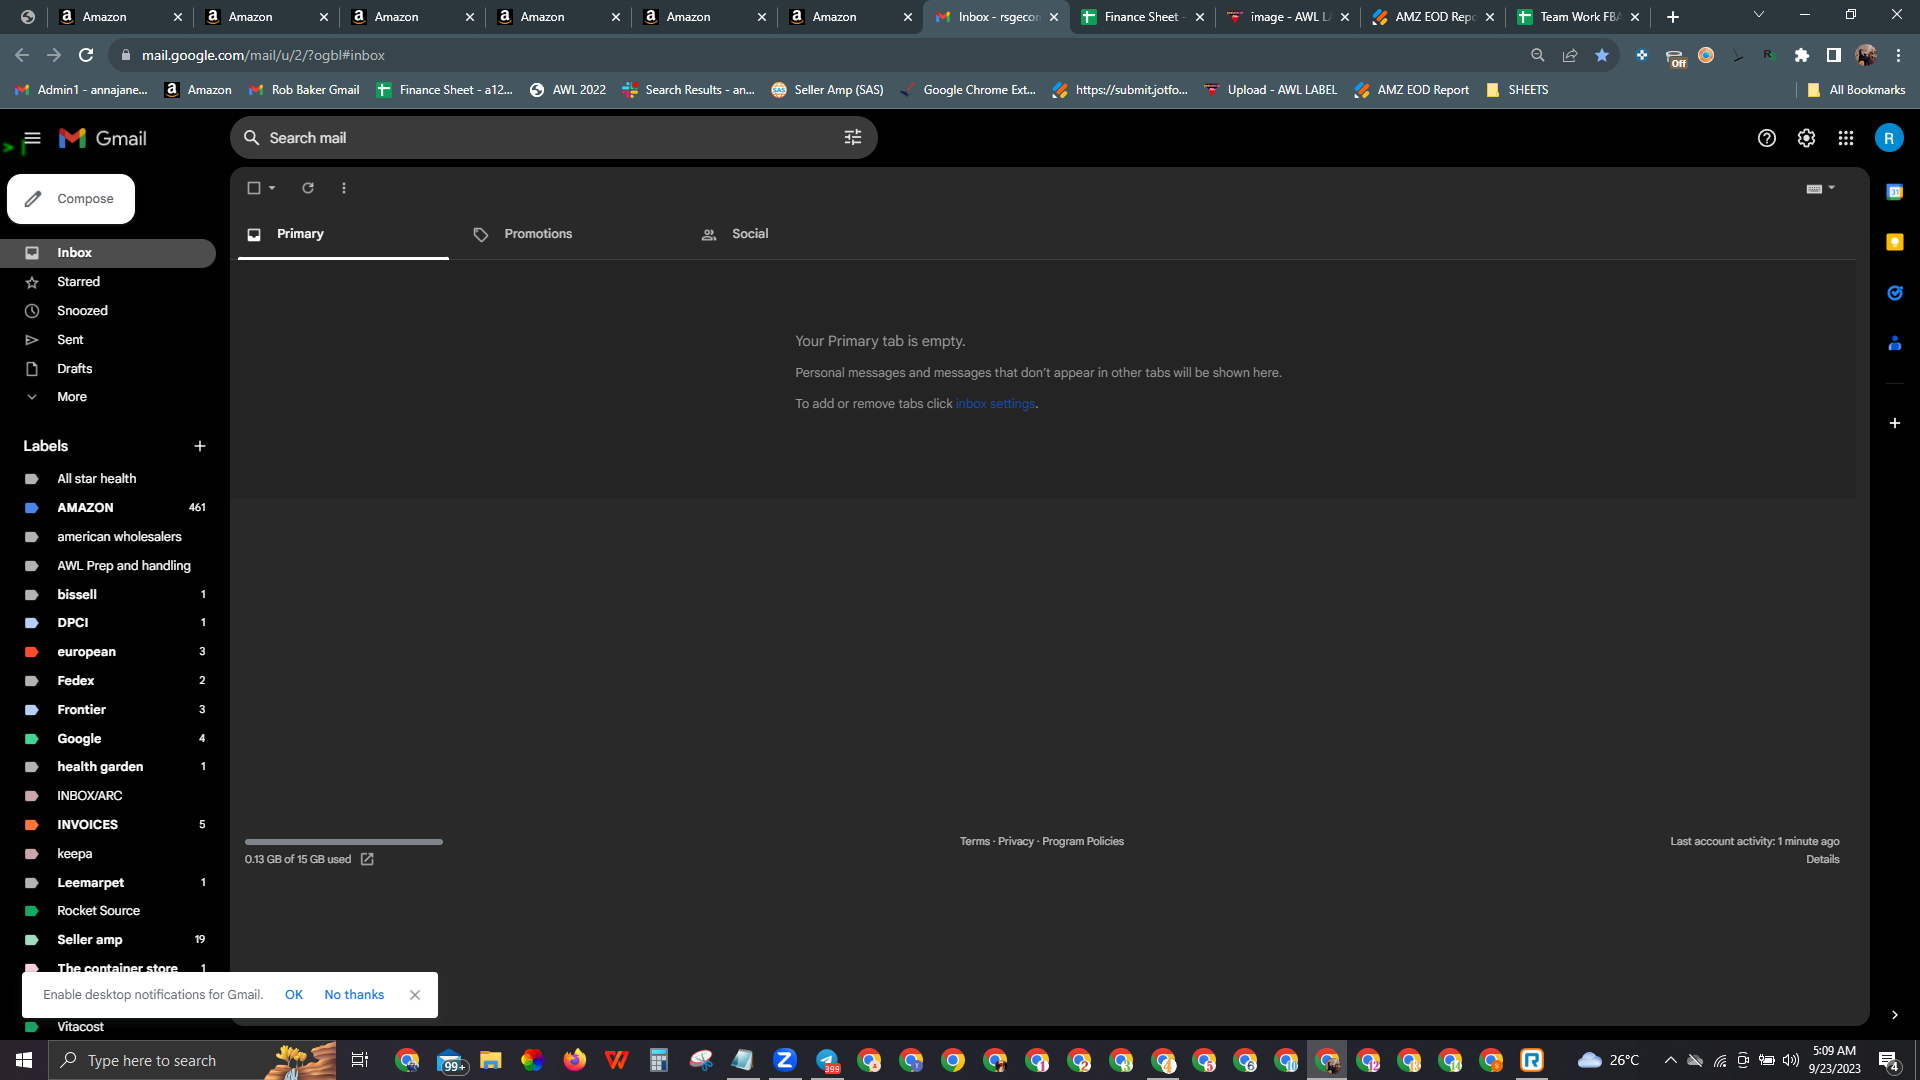
Task: Switch to the Primary tab
Action: [x=343, y=234]
